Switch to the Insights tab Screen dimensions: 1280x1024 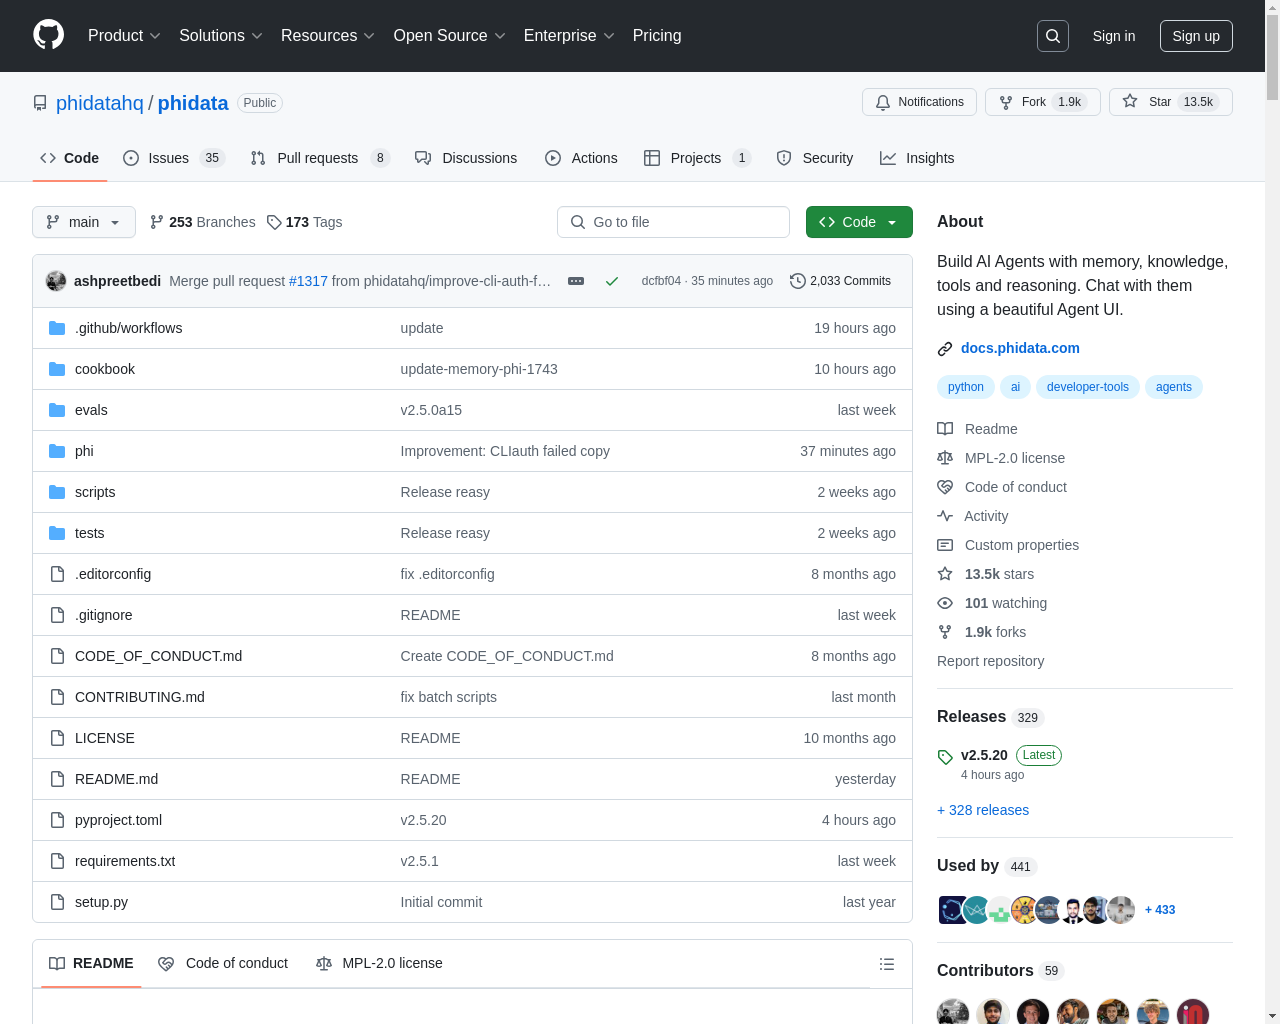(x=917, y=158)
